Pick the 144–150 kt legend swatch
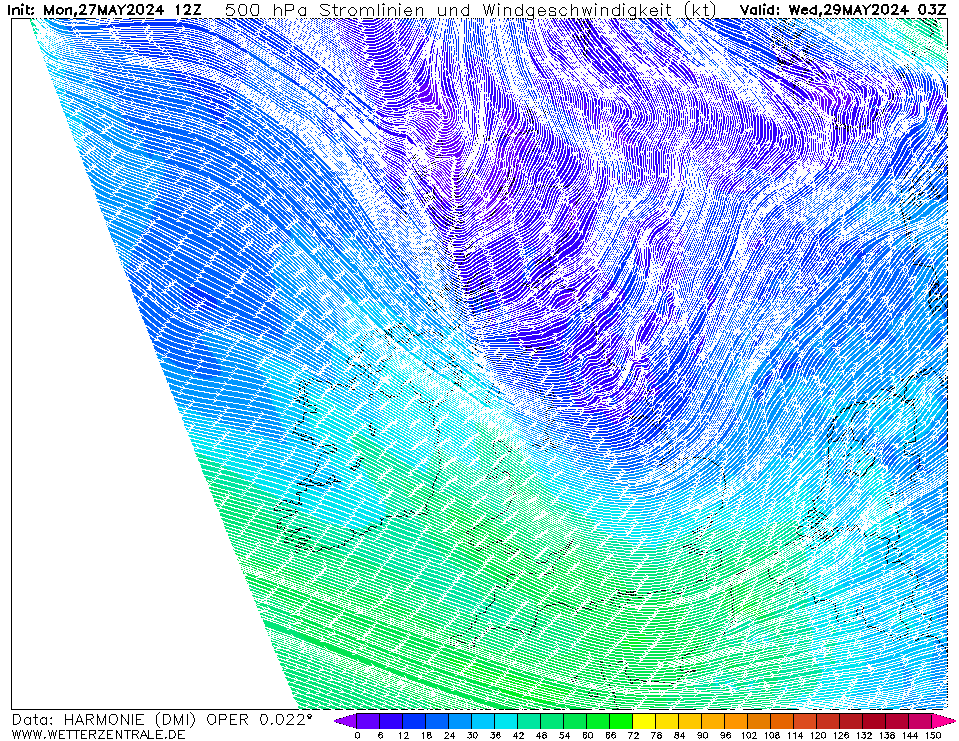 (x=921, y=721)
